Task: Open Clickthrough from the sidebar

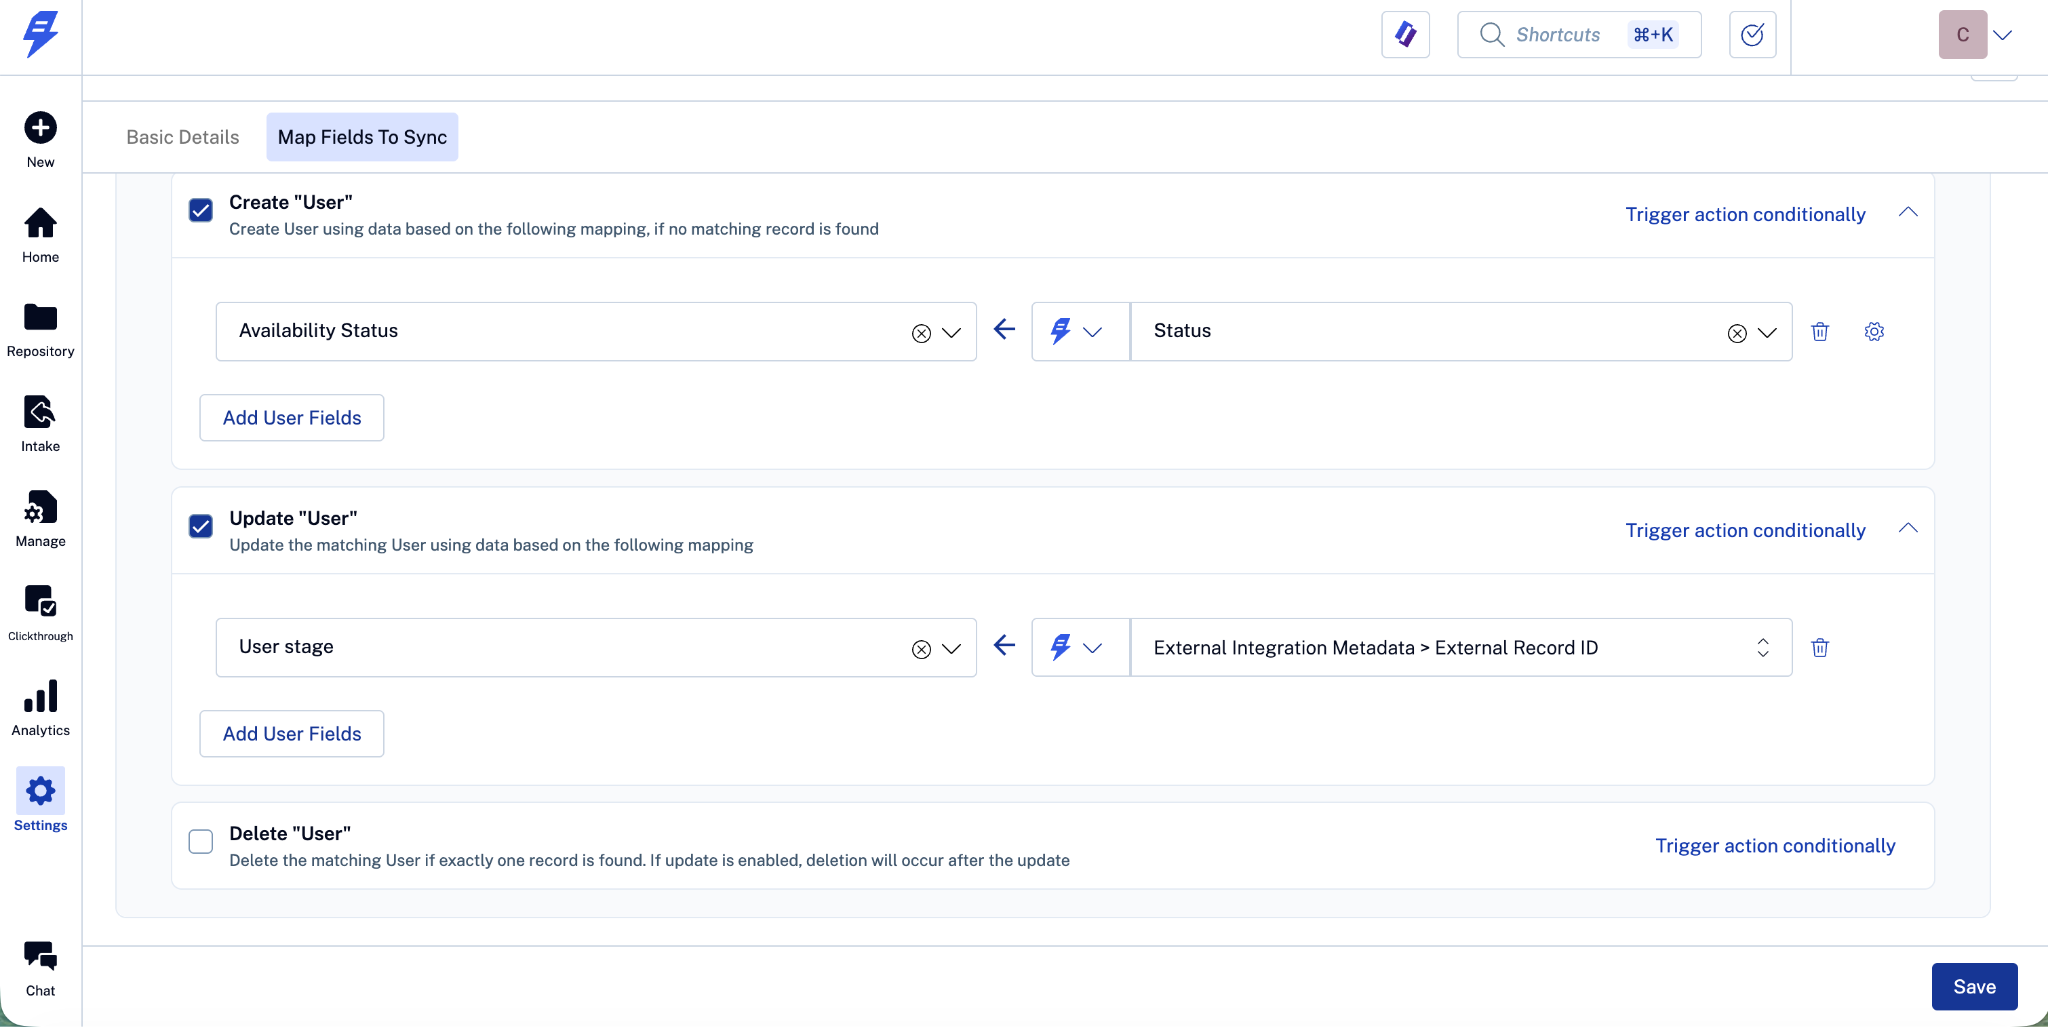Action: pos(40,612)
